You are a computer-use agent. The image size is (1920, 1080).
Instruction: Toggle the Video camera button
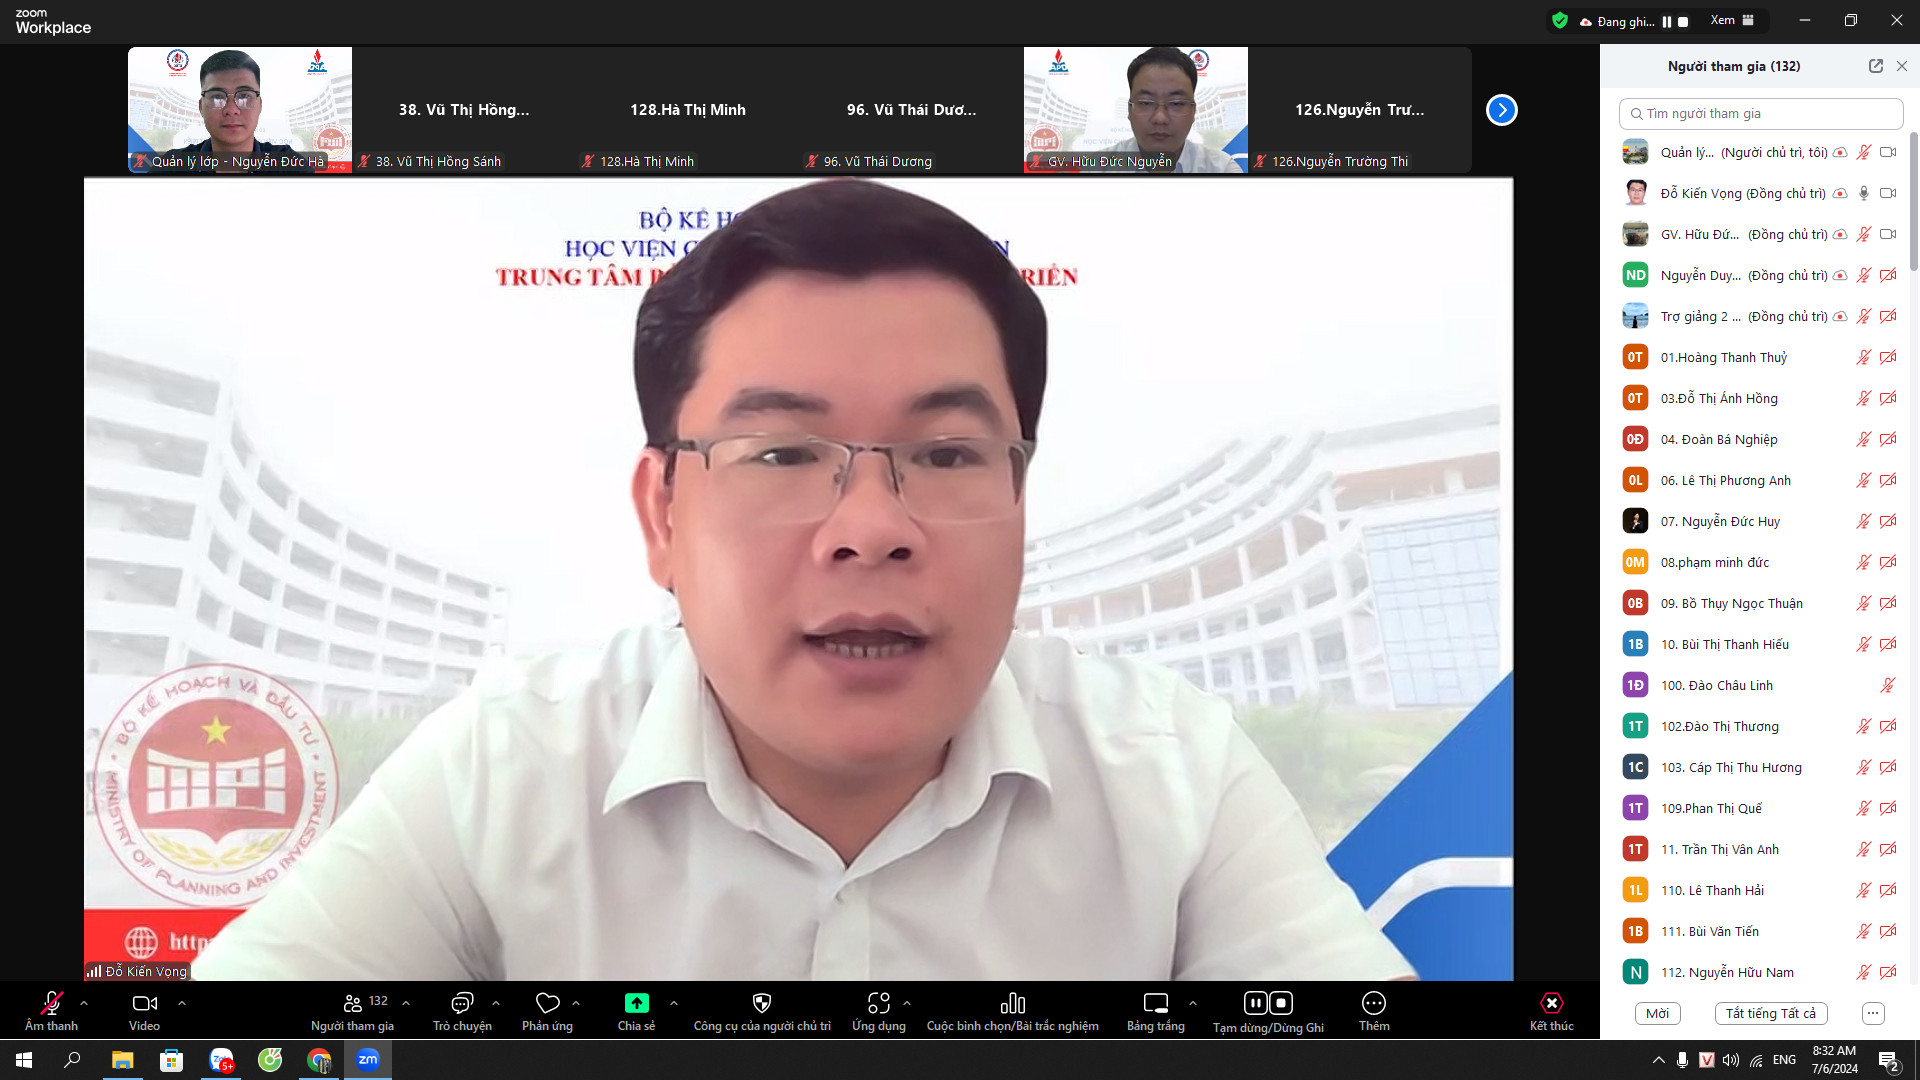click(144, 1003)
